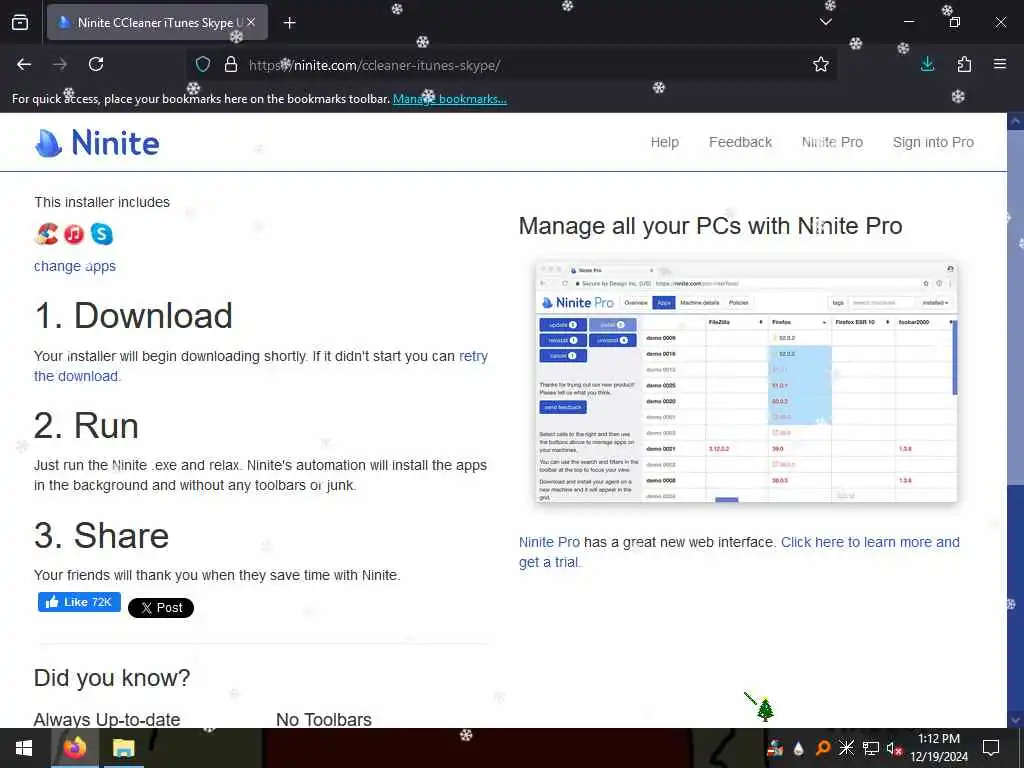The height and width of the screenshot is (768, 1024).
Task: Open a new browser tab
Action: 289,23
